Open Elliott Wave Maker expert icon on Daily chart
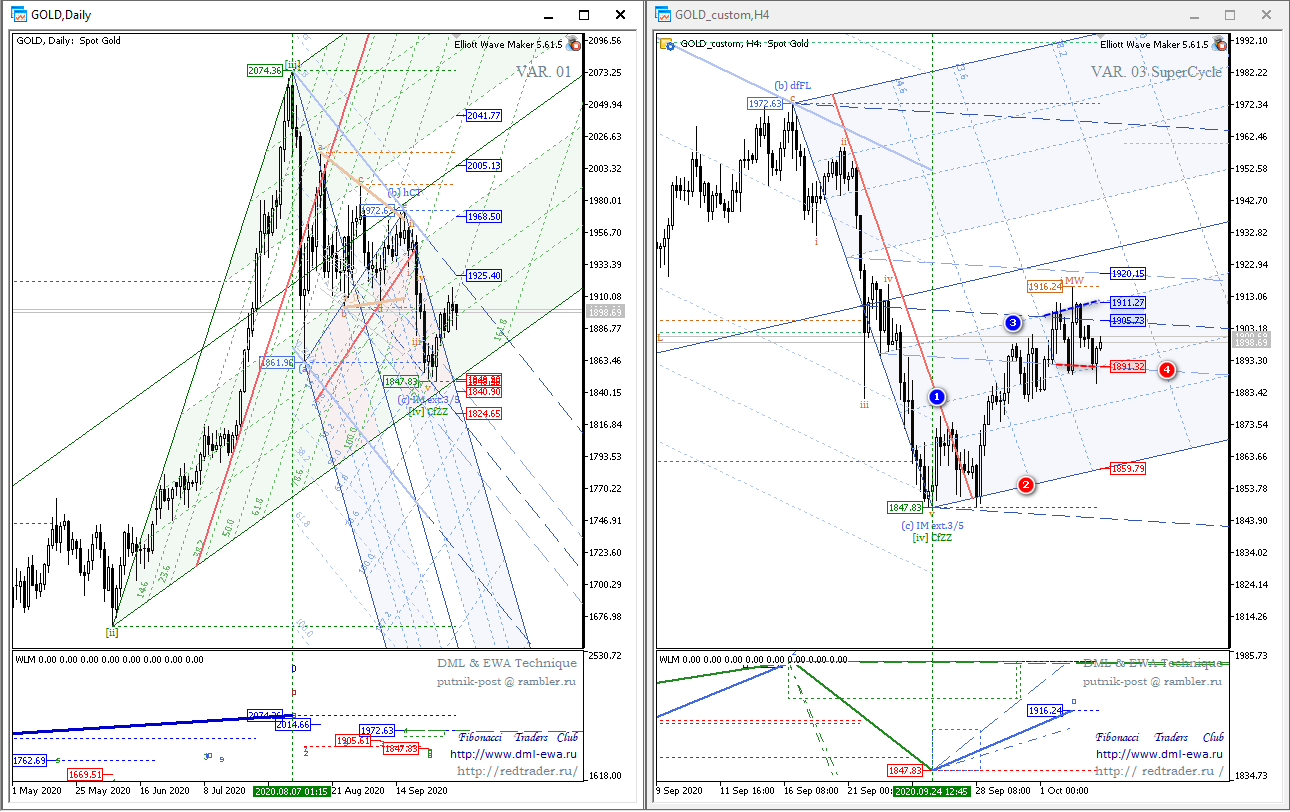Screen dimensions: 1290x812 pyautogui.click(x=574, y=44)
